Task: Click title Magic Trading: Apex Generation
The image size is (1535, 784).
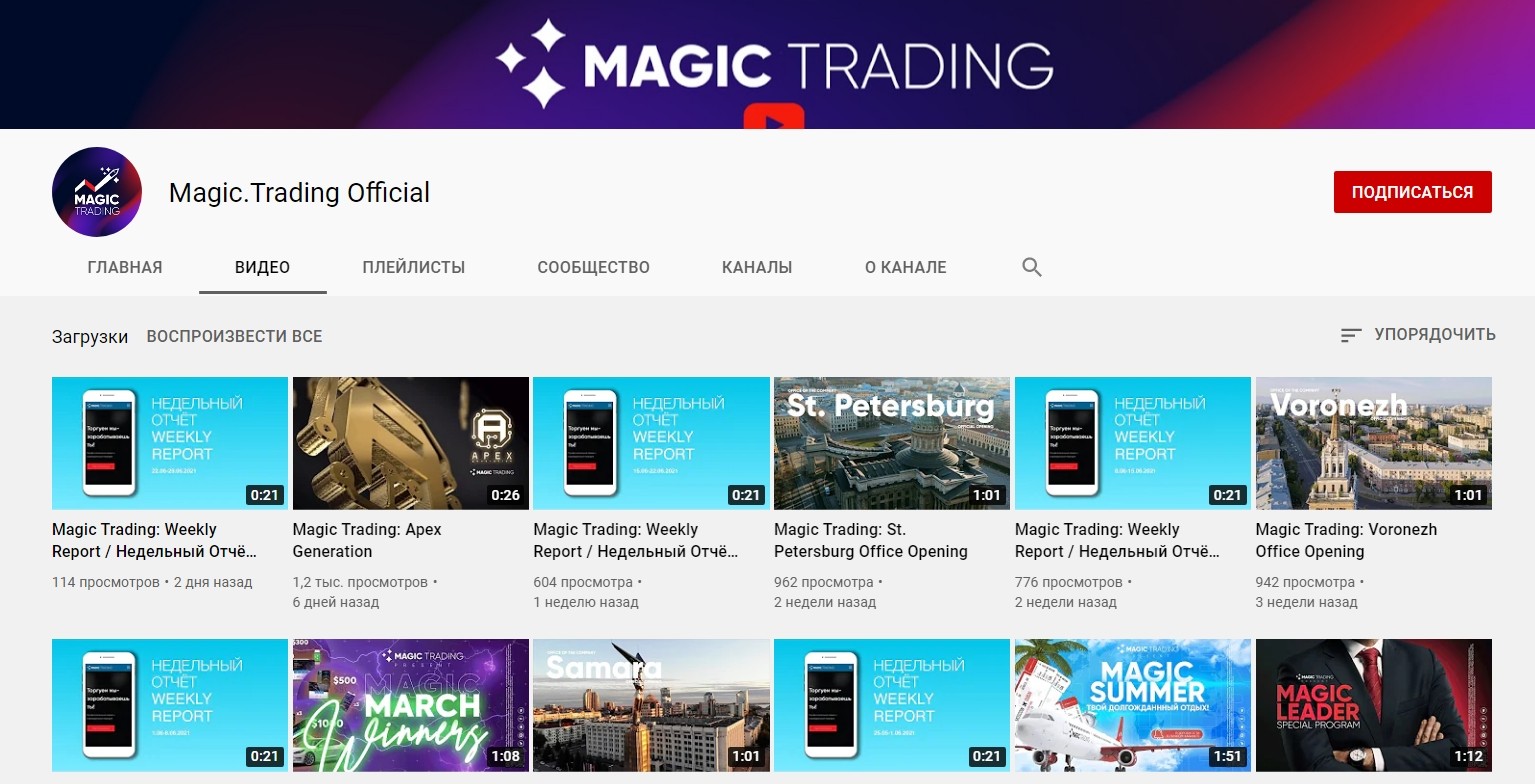Action: [367, 540]
